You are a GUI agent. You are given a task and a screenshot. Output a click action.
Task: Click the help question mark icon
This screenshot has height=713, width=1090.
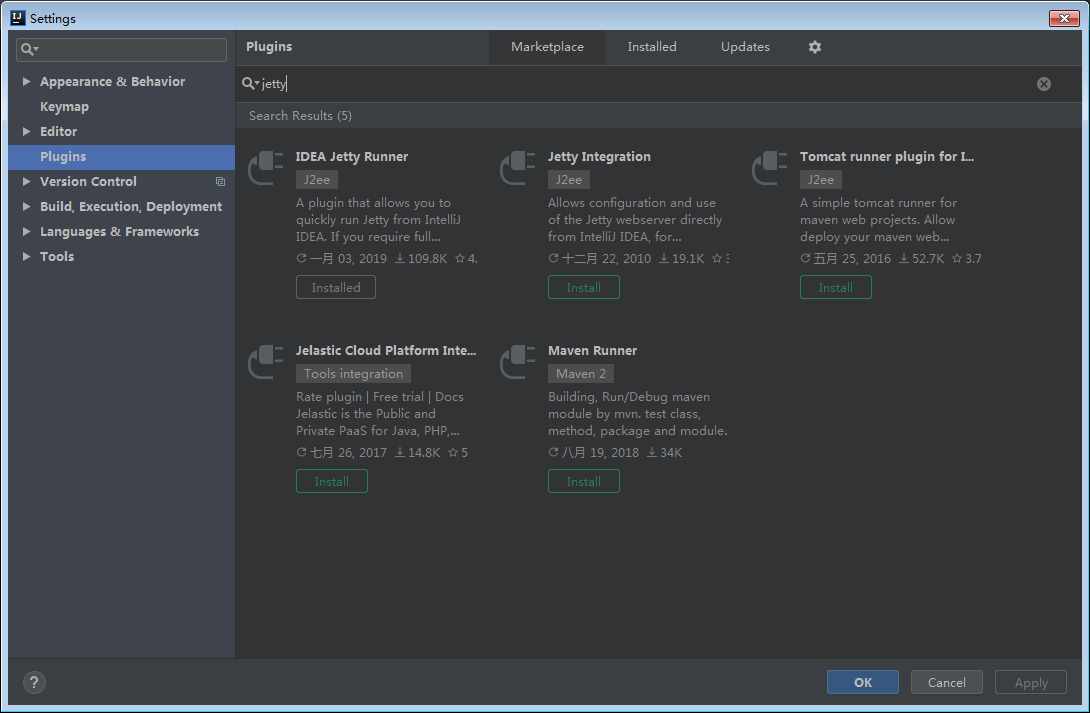point(34,682)
